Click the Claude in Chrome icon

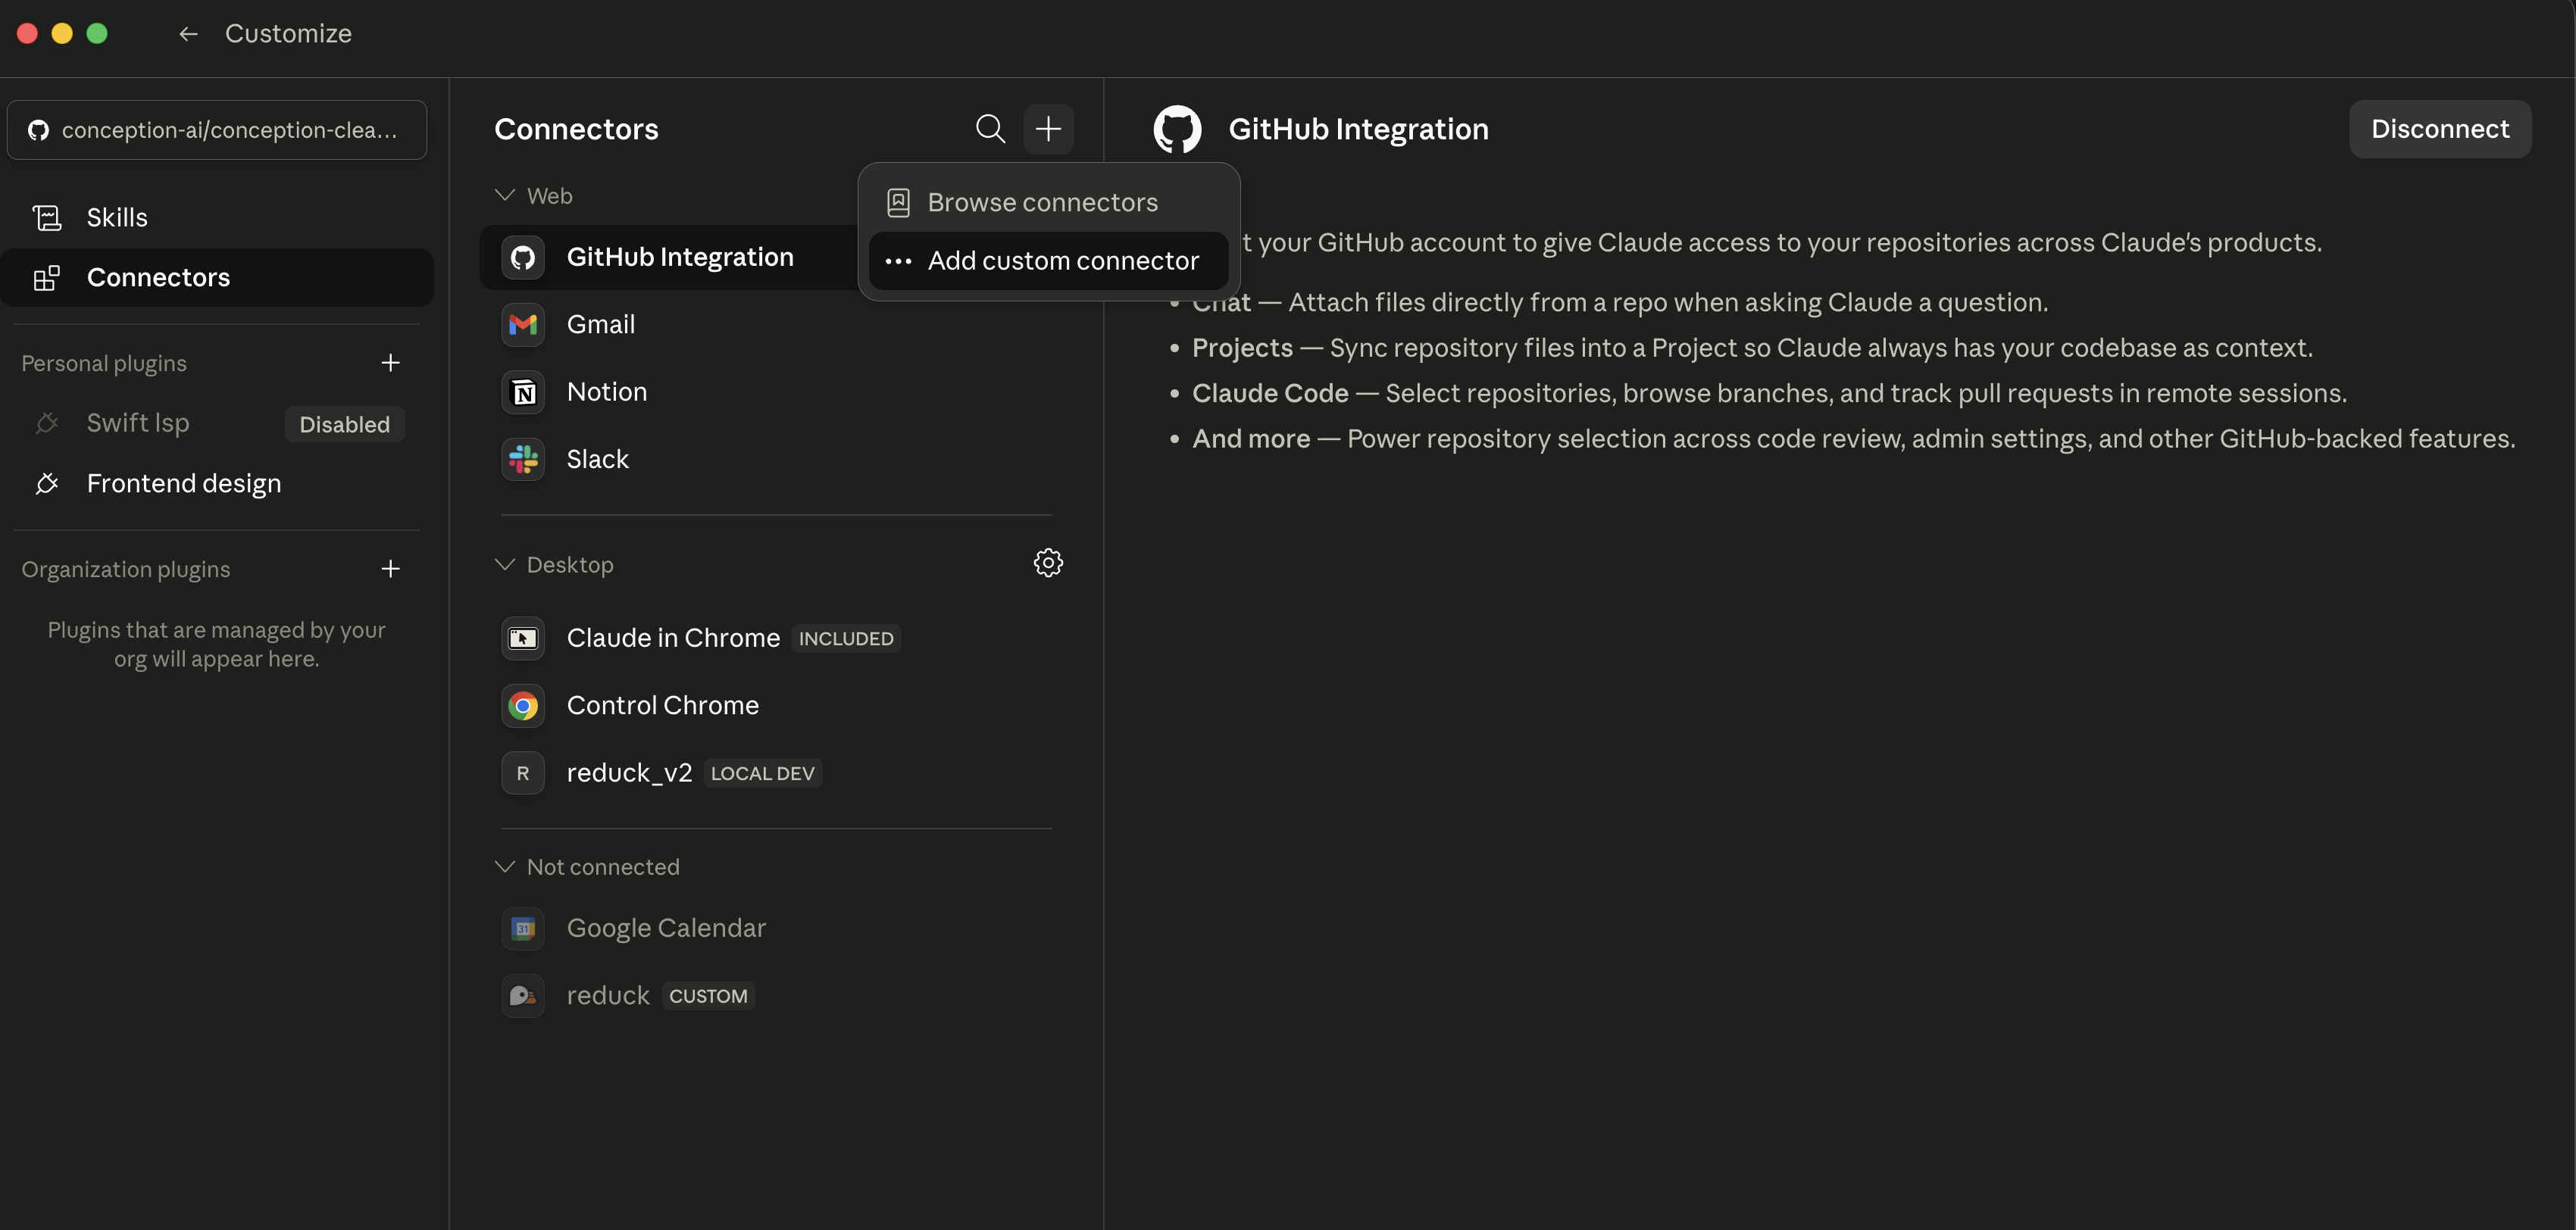pyautogui.click(x=523, y=638)
